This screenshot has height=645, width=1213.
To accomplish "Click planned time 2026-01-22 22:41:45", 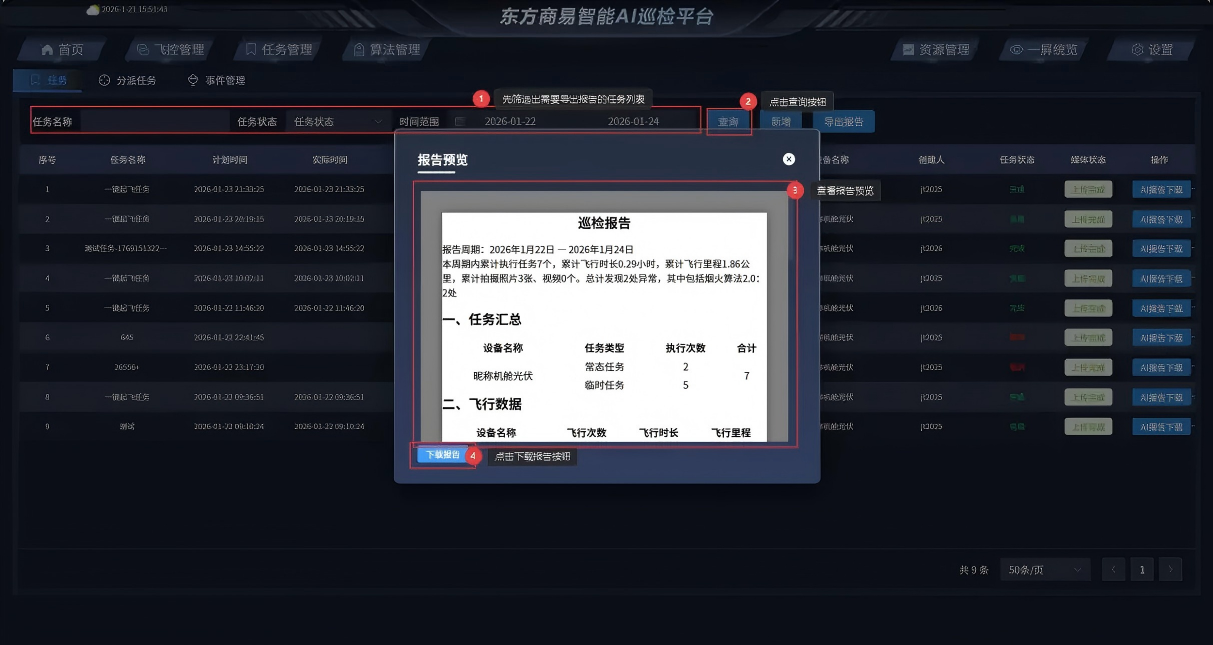I will coord(229,338).
